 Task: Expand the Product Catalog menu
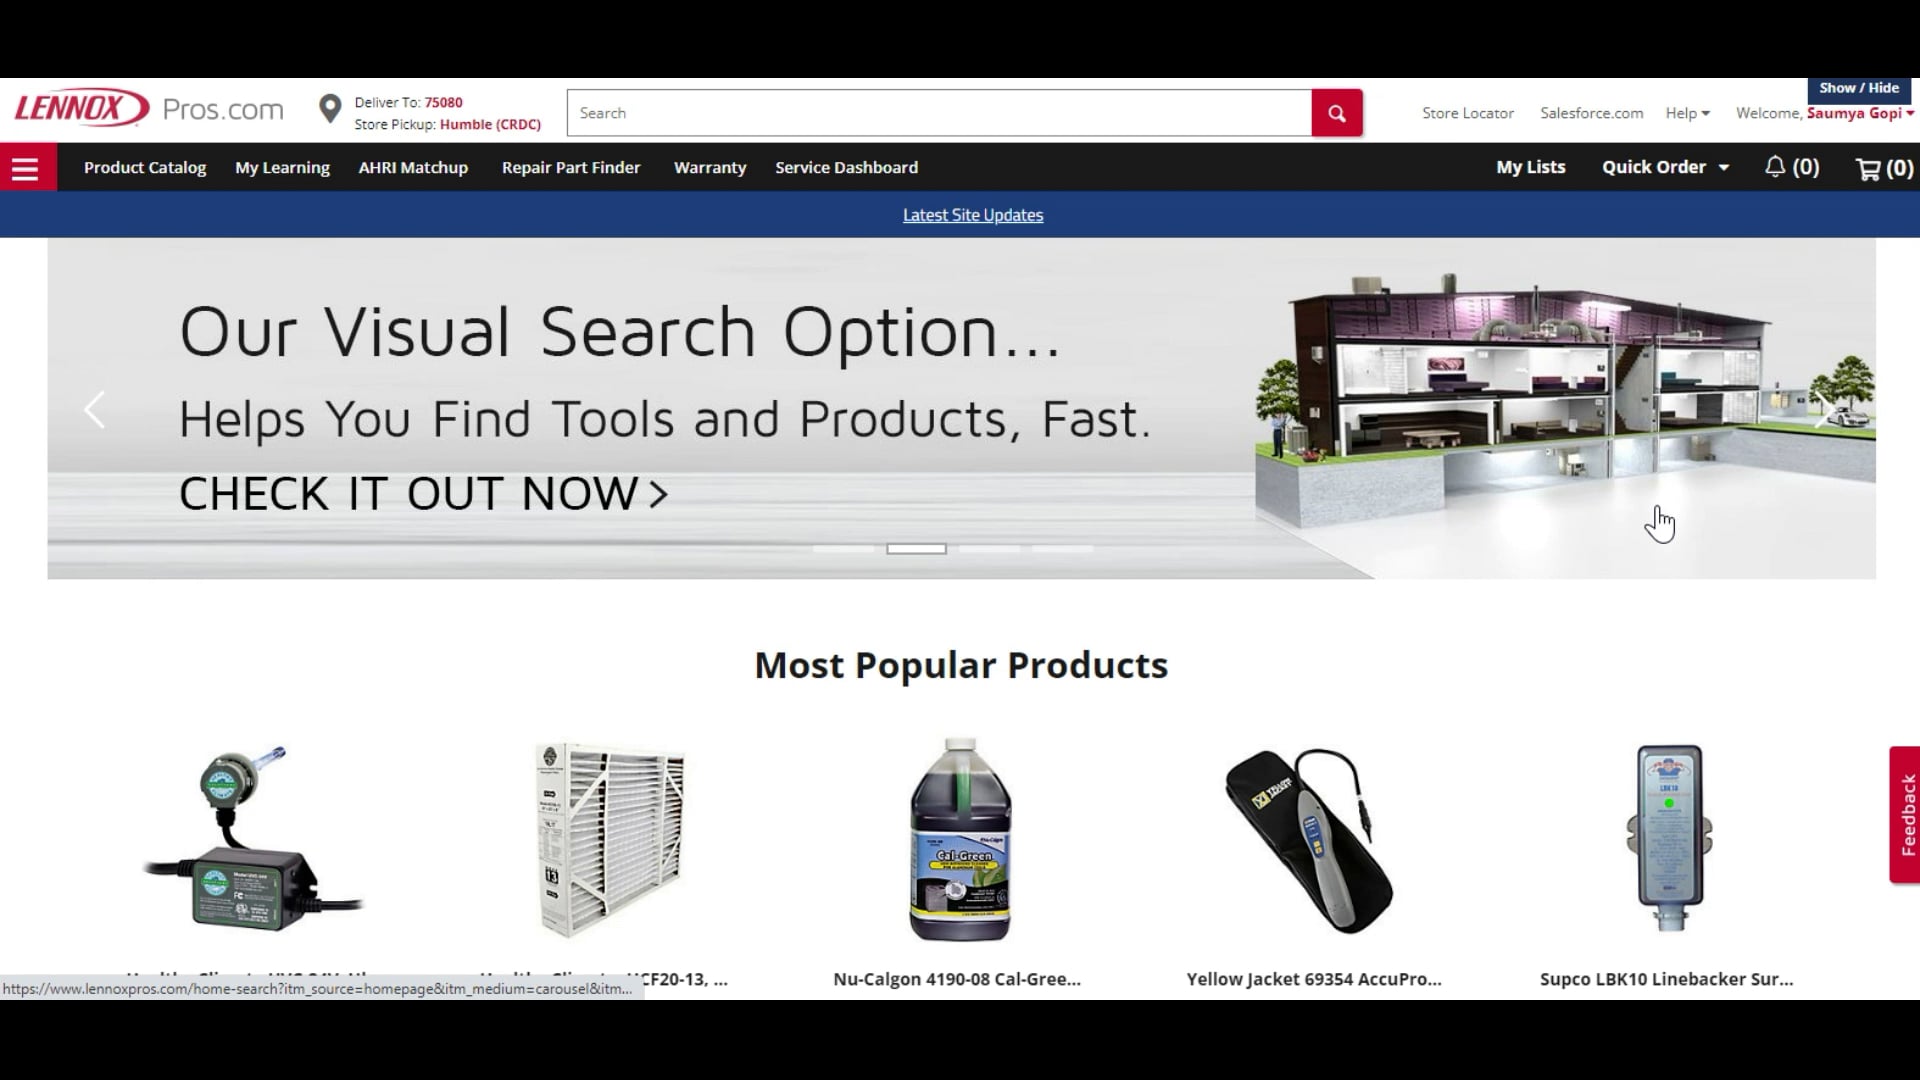pos(145,167)
